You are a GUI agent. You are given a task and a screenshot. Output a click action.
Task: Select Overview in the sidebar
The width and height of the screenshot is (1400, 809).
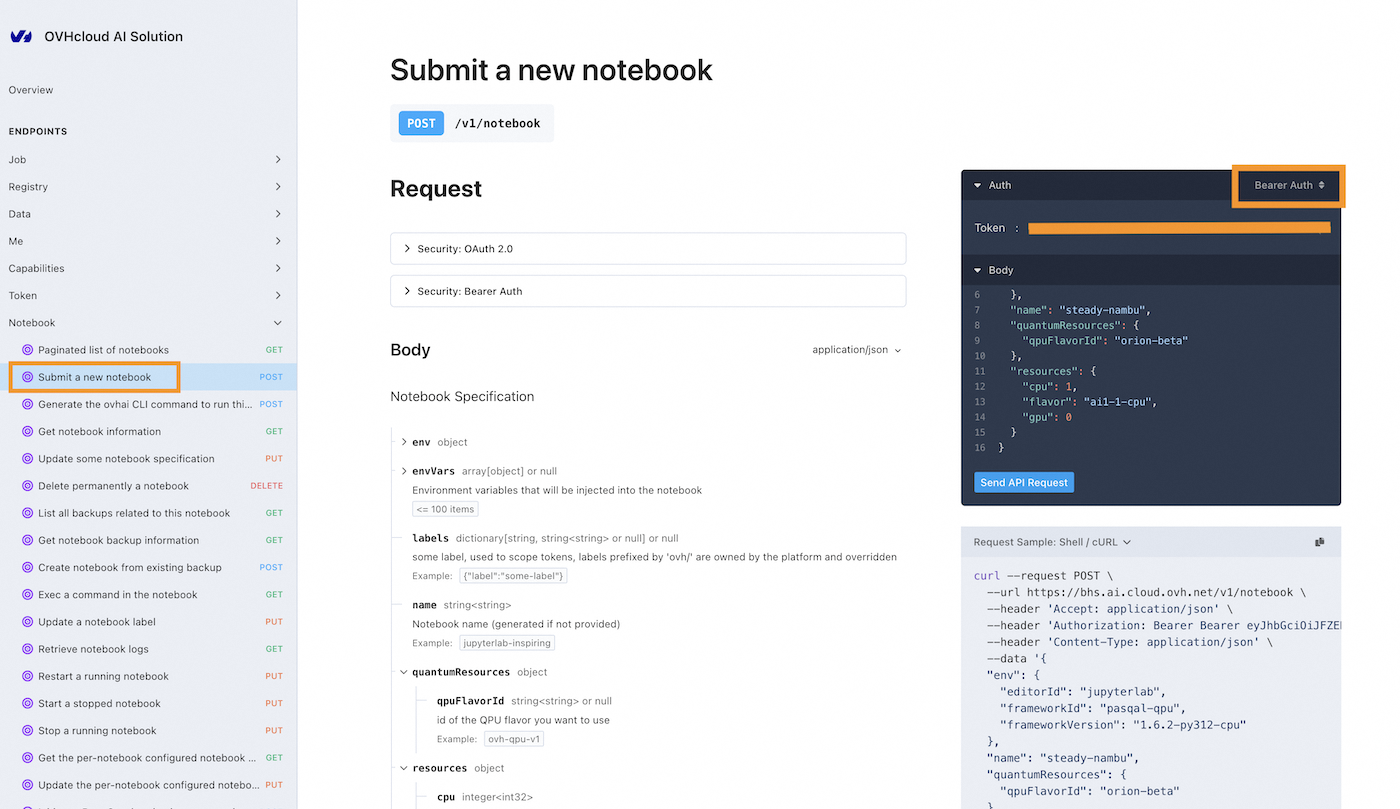coord(30,89)
